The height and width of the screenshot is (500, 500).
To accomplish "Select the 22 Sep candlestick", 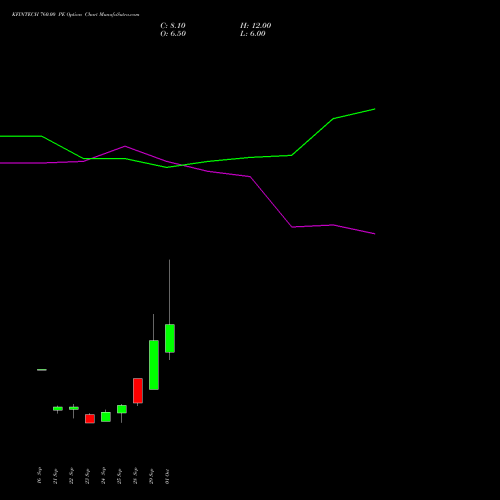I will point(74,408).
